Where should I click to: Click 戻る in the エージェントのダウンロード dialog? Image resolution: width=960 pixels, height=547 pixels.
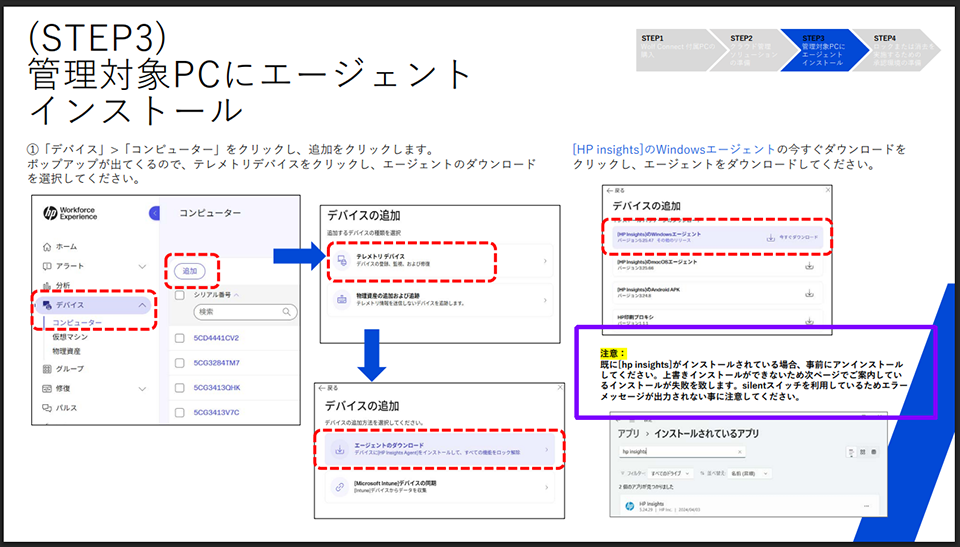328,388
